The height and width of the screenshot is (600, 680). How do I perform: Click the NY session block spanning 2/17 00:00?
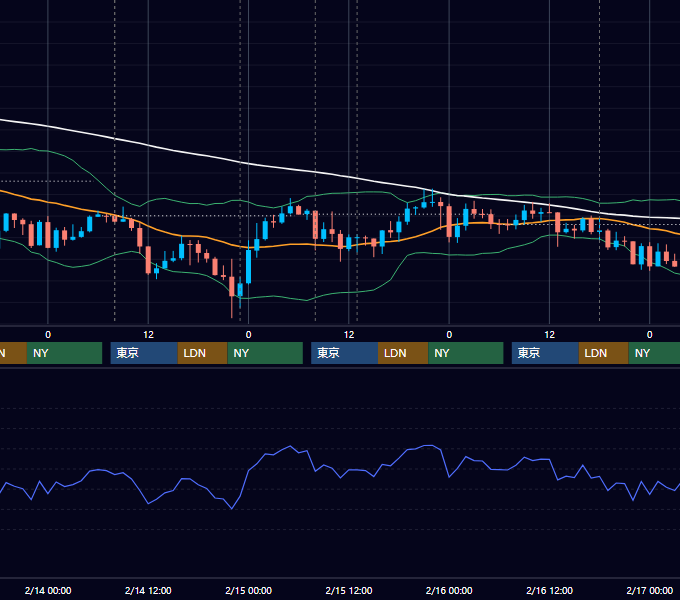[x=654, y=353]
